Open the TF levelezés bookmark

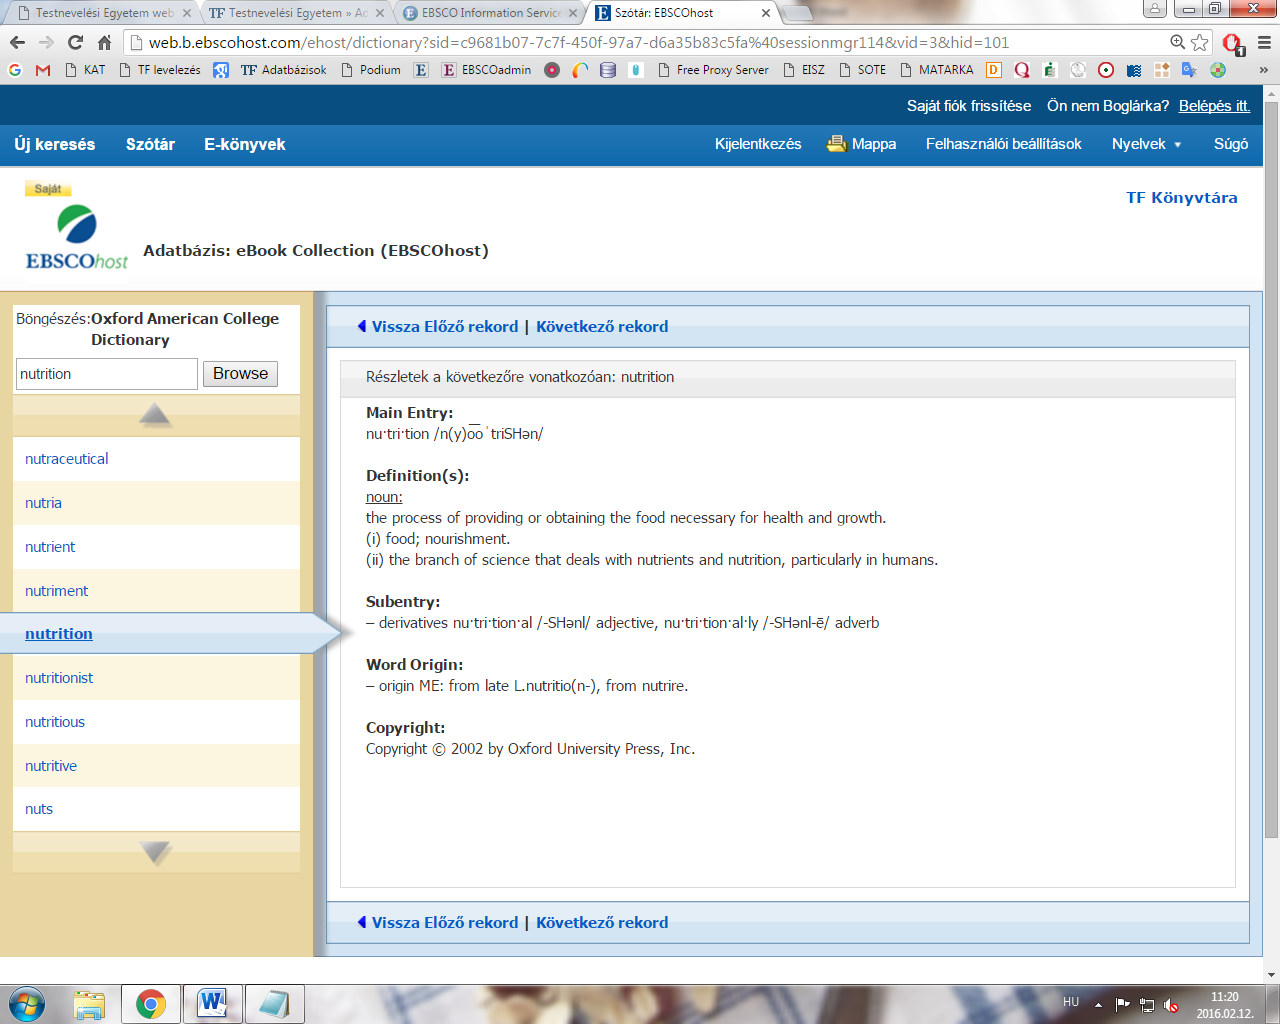(159, 70)
